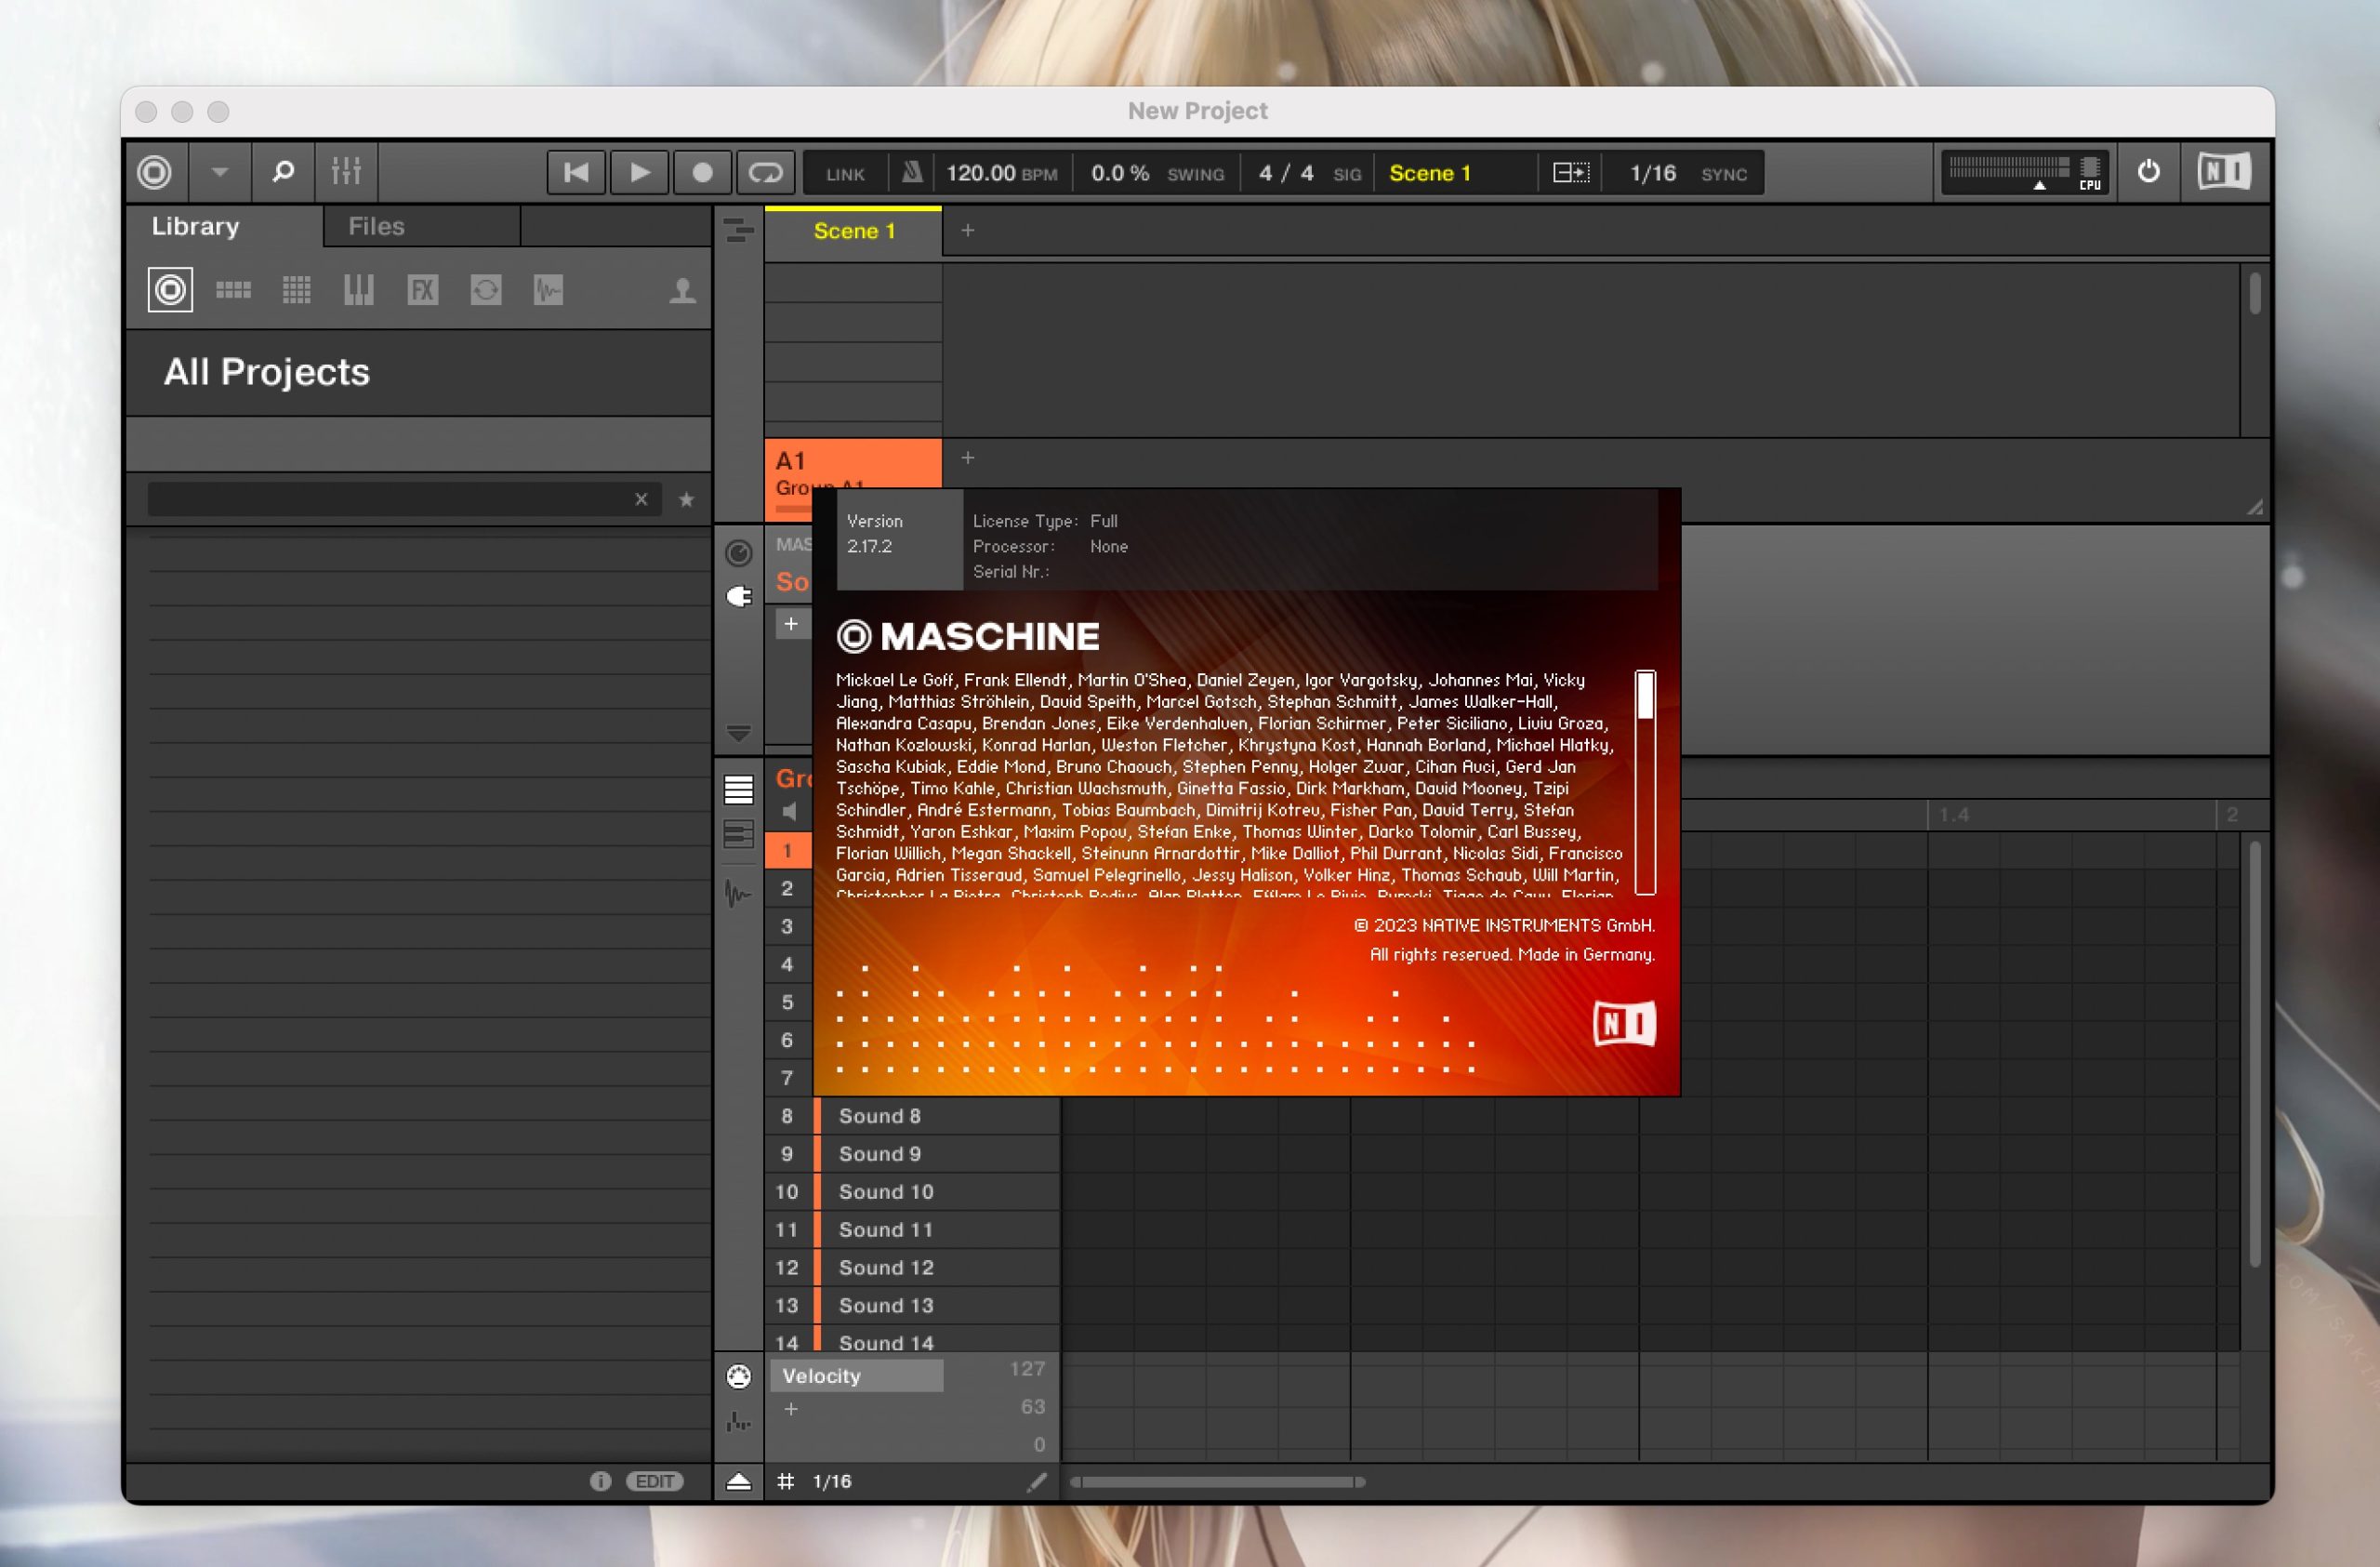Toggle the browser with the magnifier icon
This screenshot has height=1567, width=2380.
[x=283, y=173]
